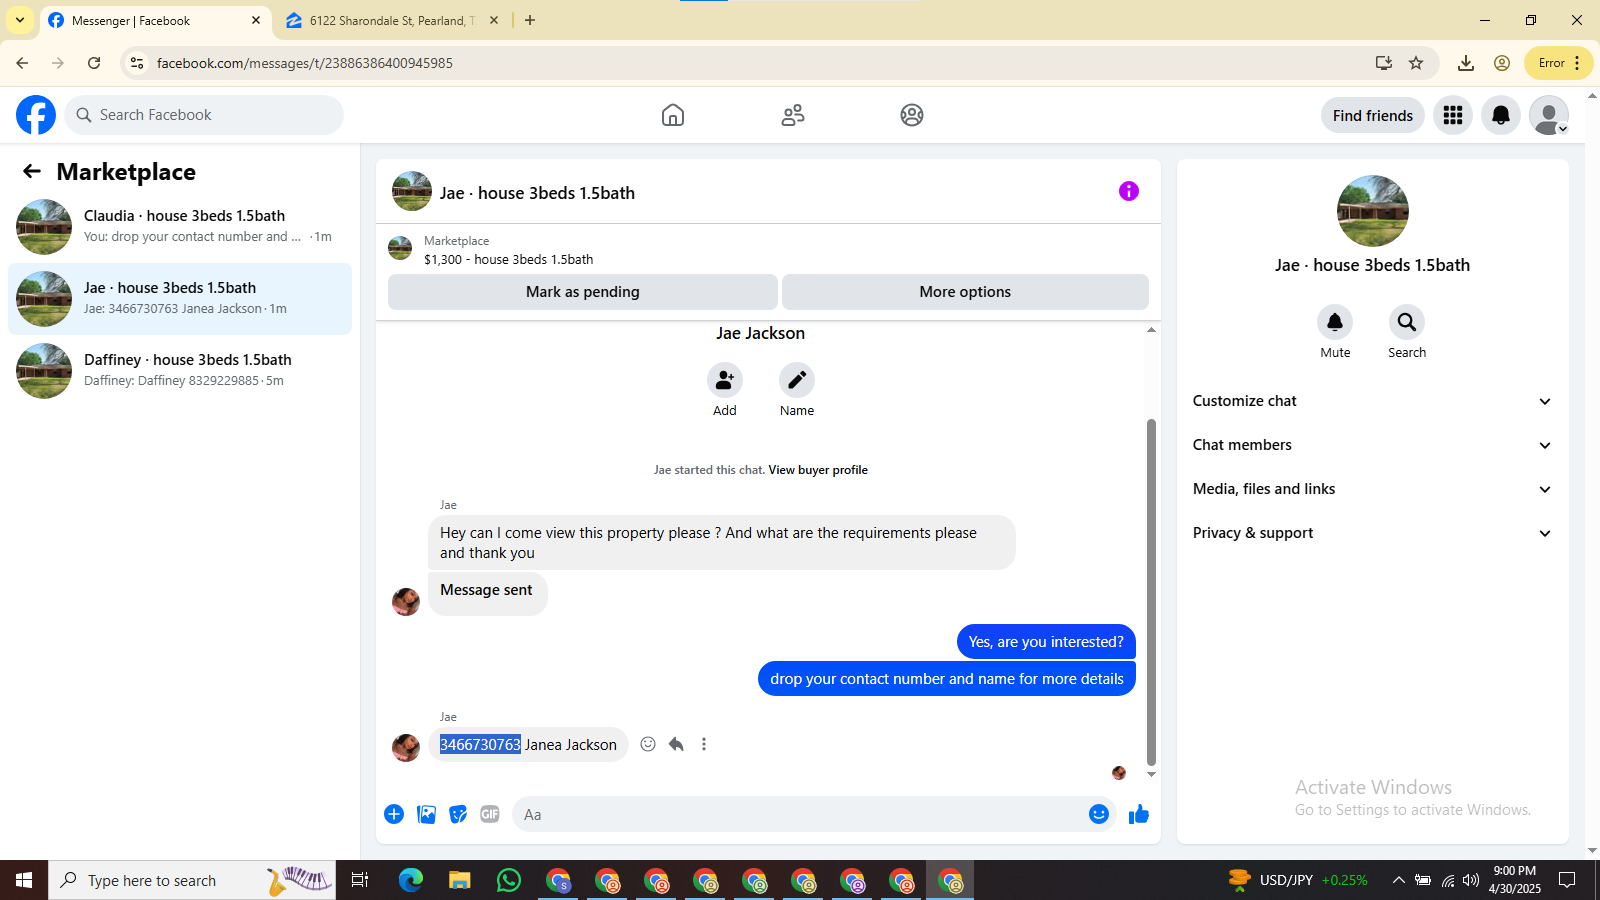
Task: Switch to the Messenger Facebook tab
Action: [x=155, y=20]
